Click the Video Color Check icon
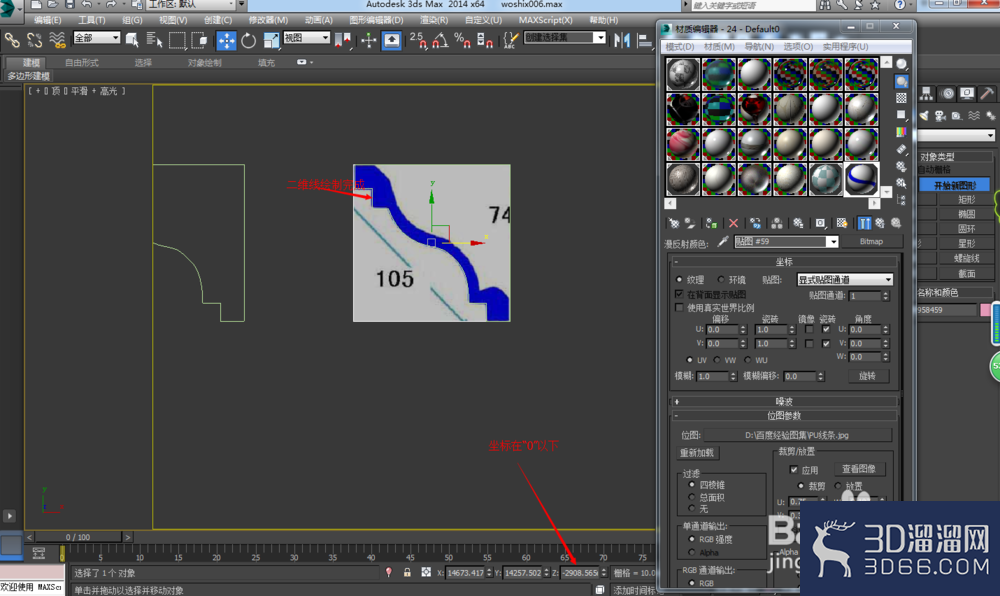 pyautogui.click(x=901, y=132)
